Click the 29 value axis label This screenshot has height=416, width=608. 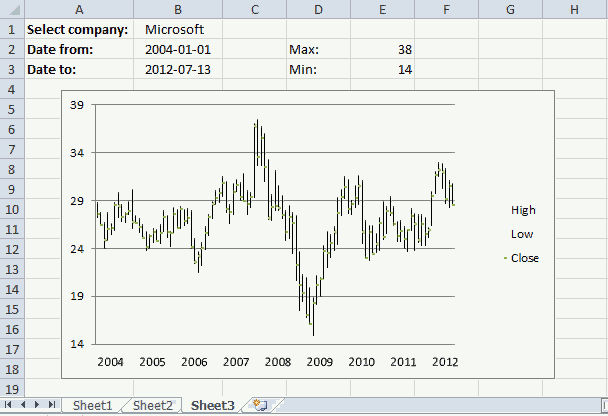[77, 201]
